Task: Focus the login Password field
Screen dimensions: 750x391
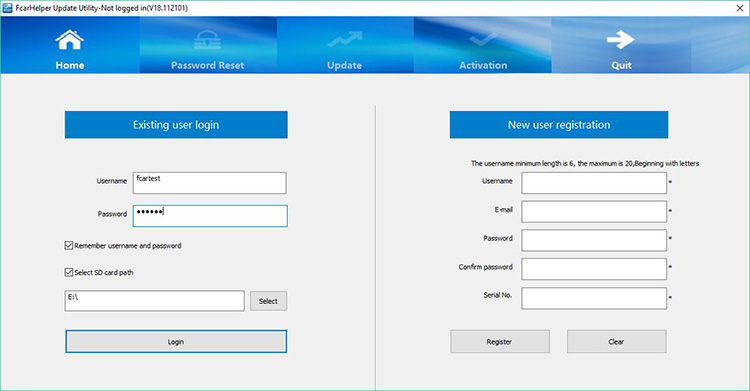Action: [210, 216]
